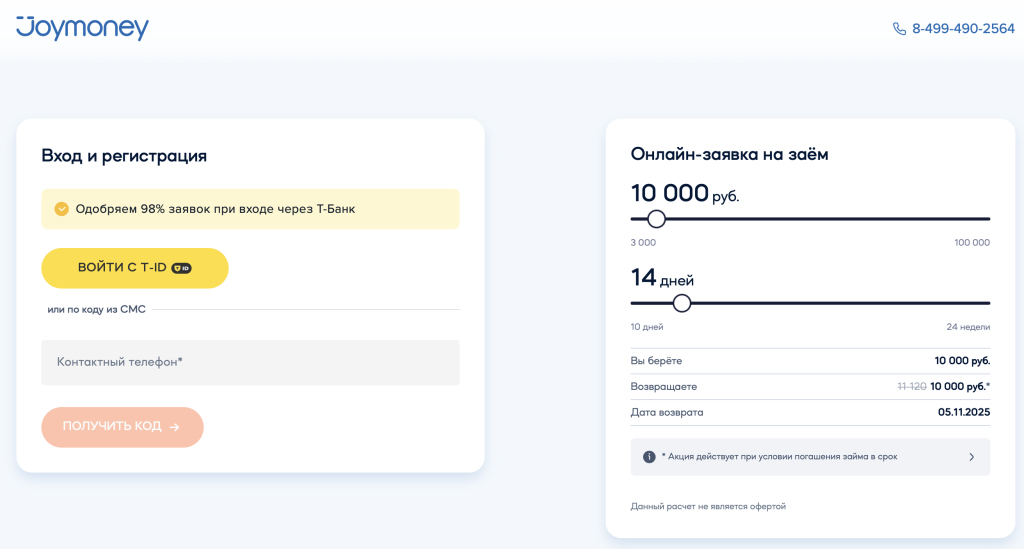Expand the promo conditions chevron

coord(971,457)
